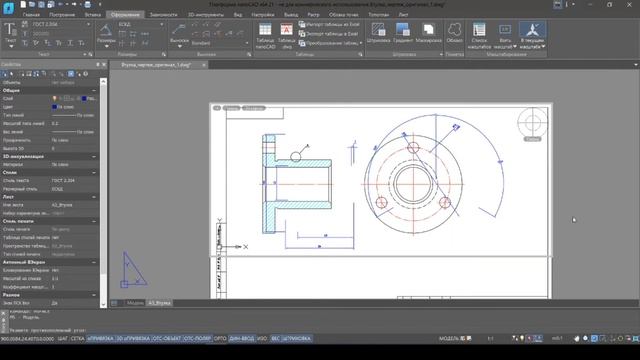The height and width of the screenshot is (360, 640).
Task: Collapse the Лист section in properties
Action: tap(94, 197)
